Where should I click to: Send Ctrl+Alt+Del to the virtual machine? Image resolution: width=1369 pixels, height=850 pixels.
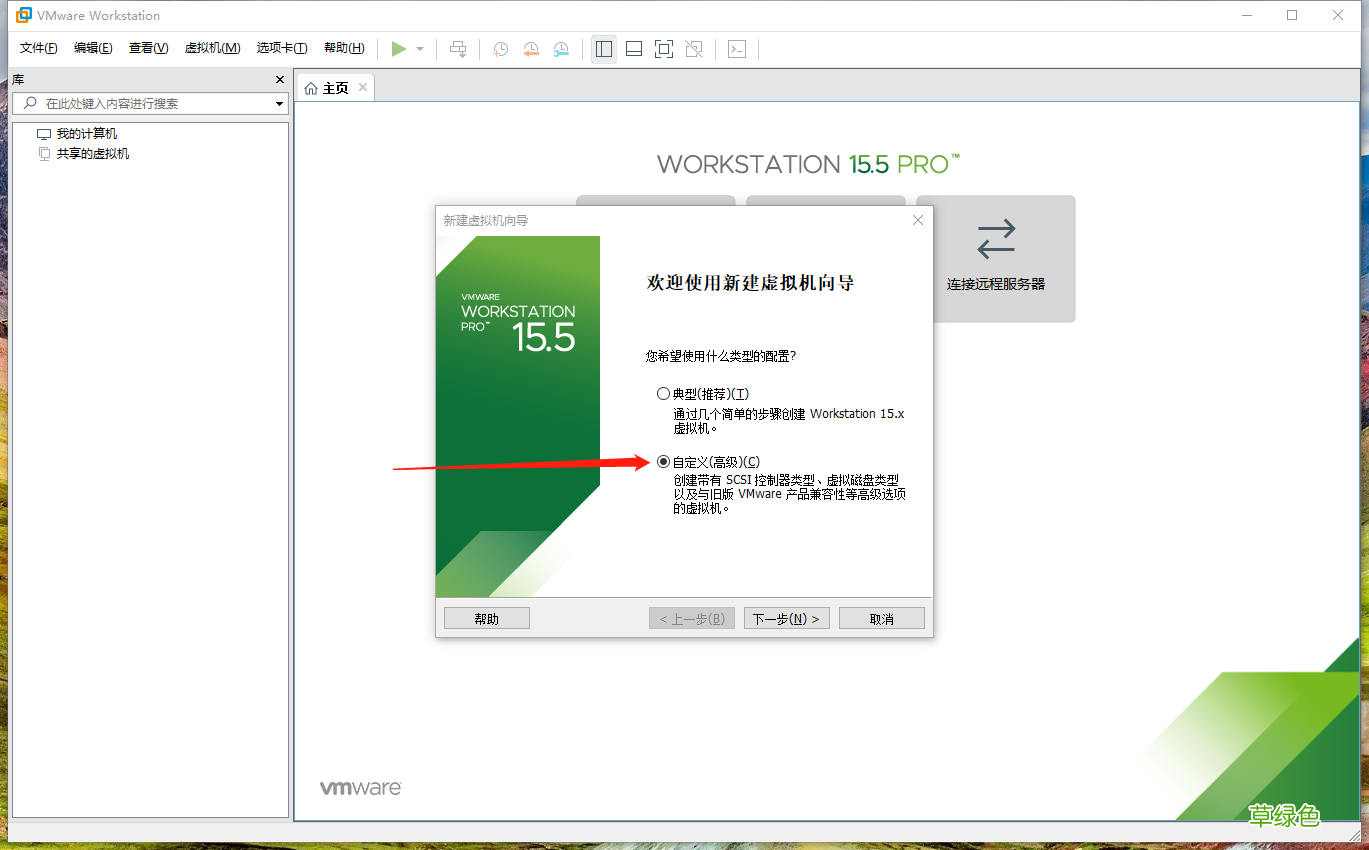458,48
